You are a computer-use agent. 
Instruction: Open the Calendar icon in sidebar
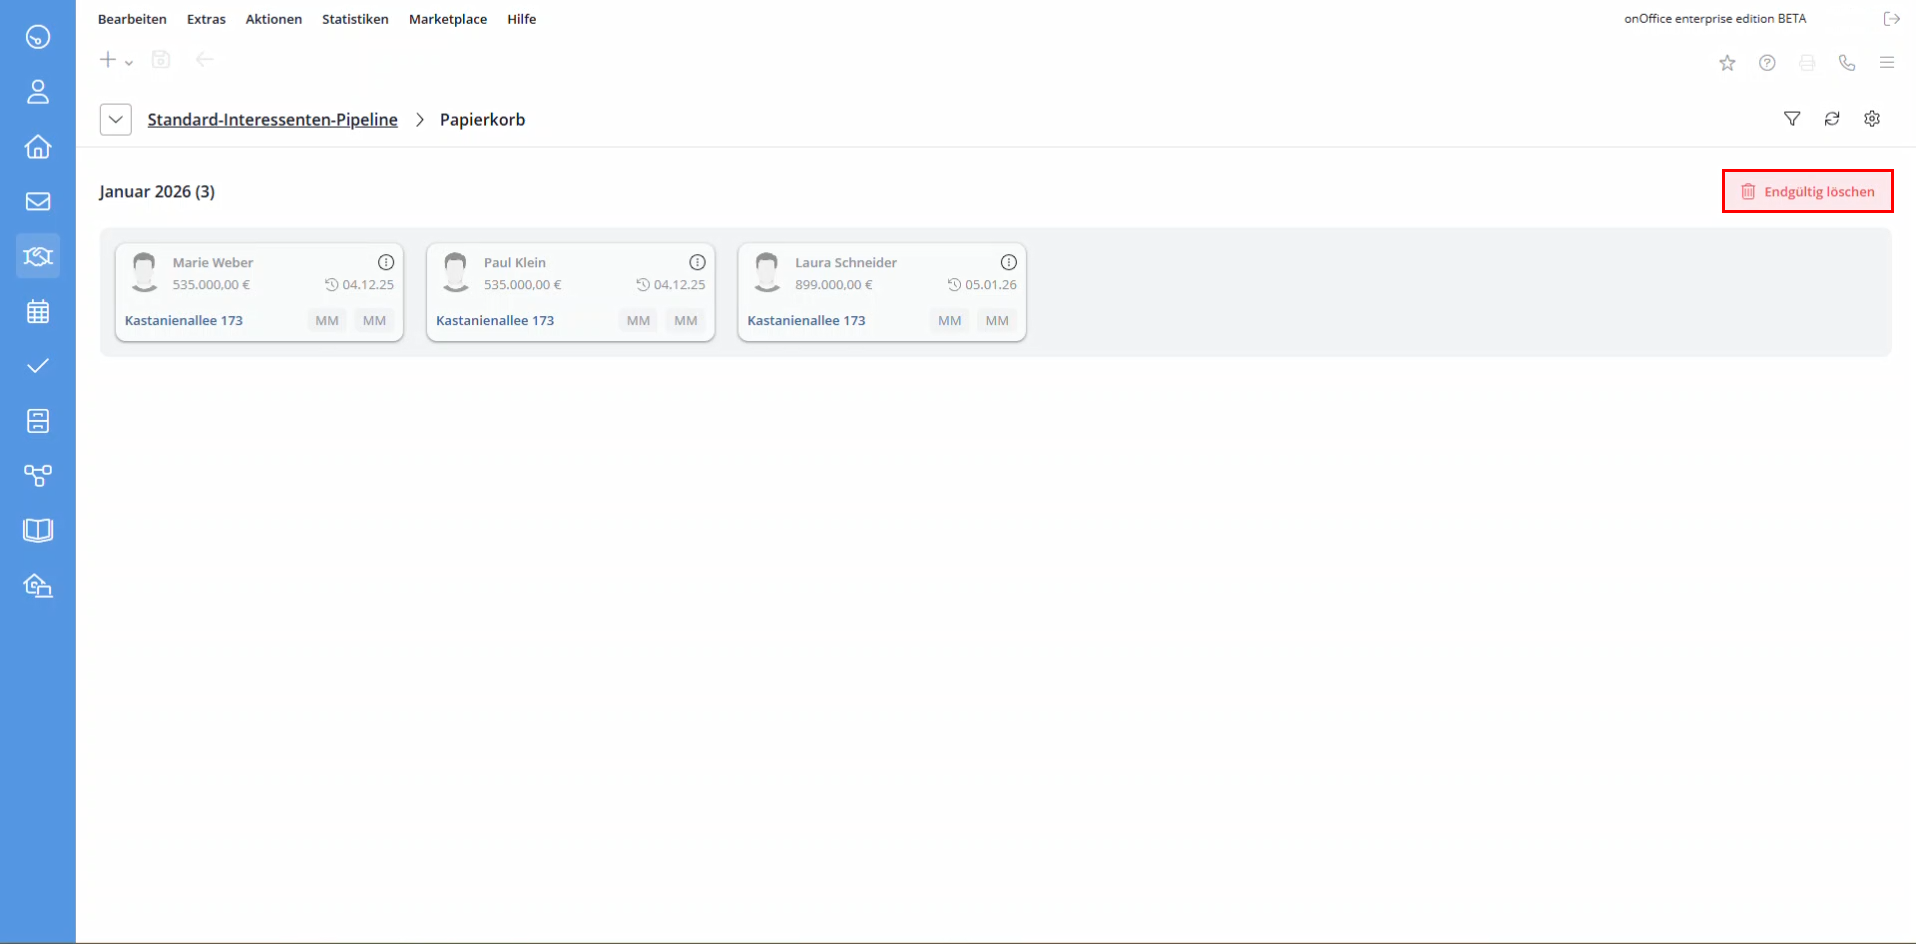point(38,312)
